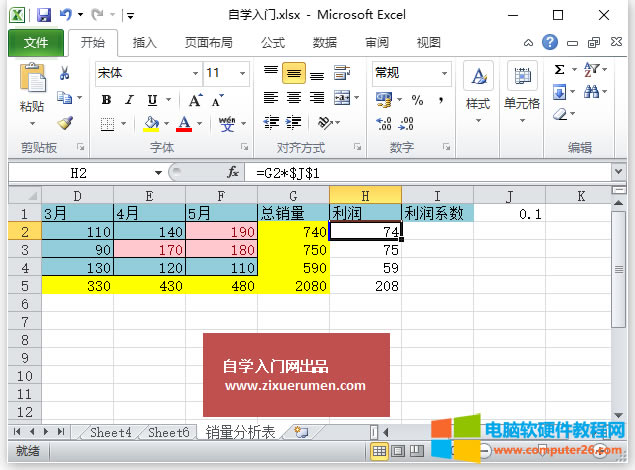Open the 字体 font dialog launcher

pyautogui.click(x=244, y=147)
